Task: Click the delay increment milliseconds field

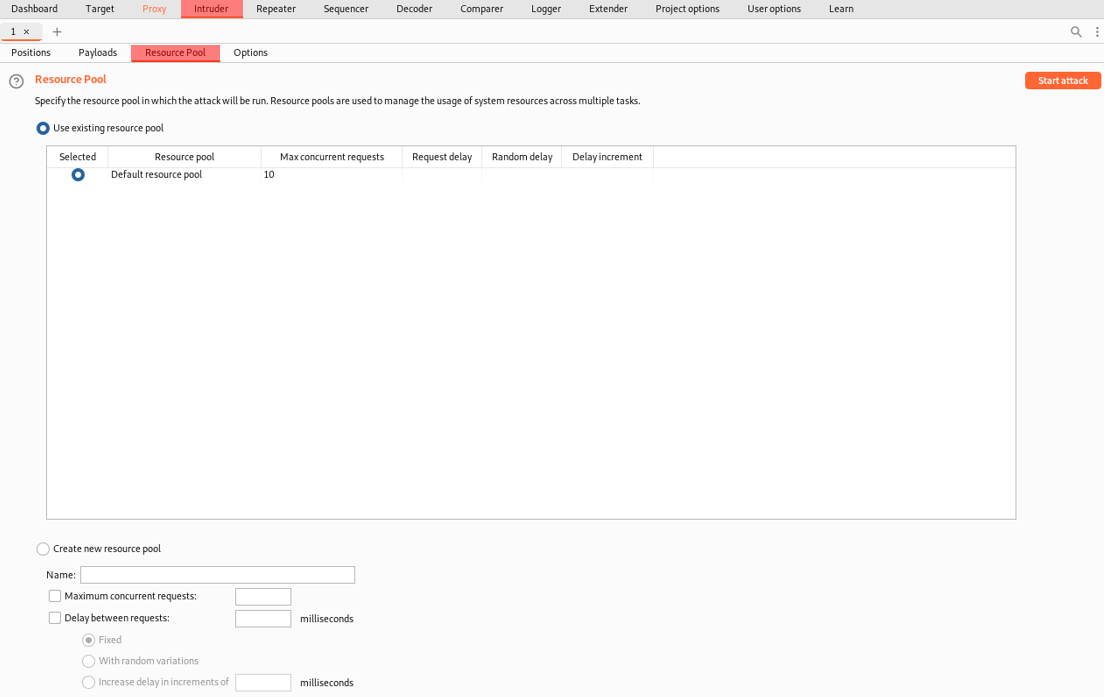Action: pyautogui.click(x=263, y=682)
